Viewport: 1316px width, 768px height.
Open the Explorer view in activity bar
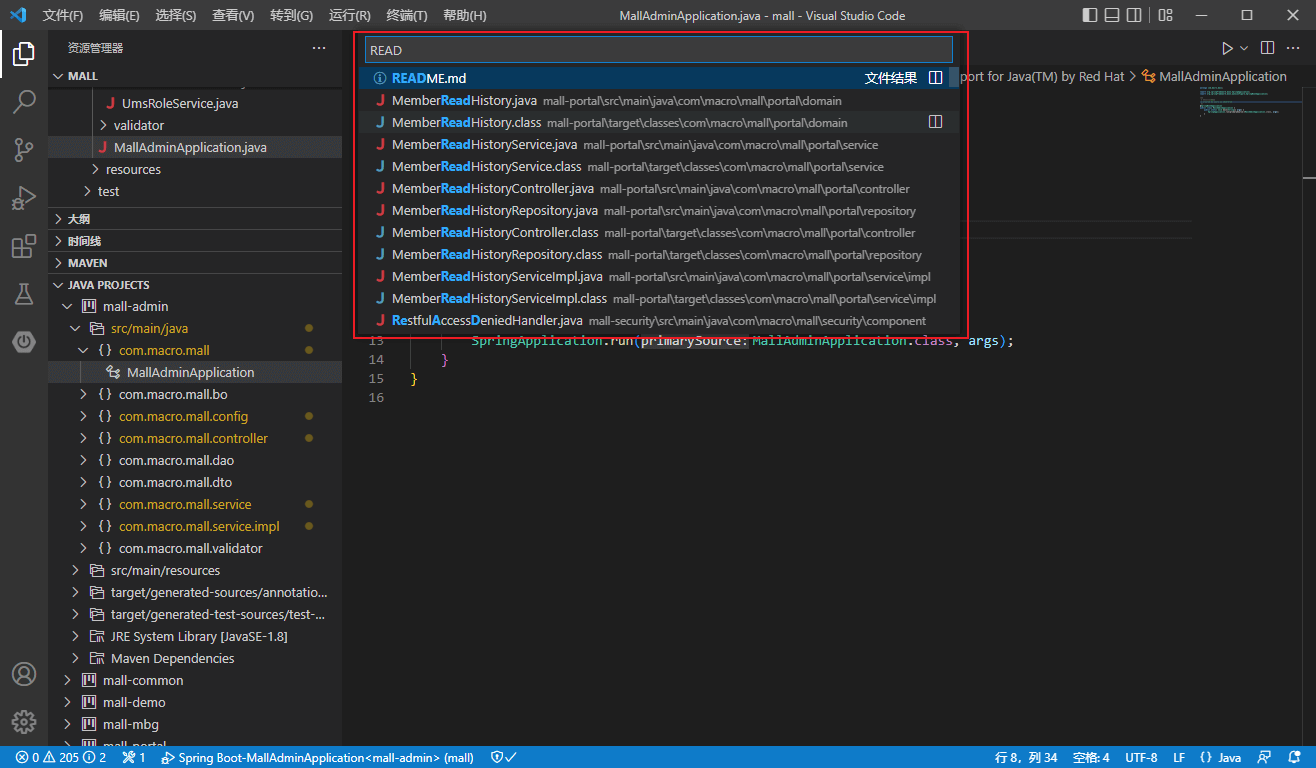coord(24,54)
